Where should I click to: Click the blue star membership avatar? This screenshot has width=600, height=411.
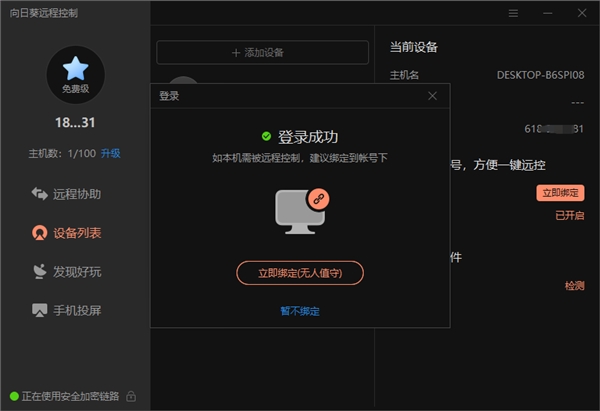(75, 75)
